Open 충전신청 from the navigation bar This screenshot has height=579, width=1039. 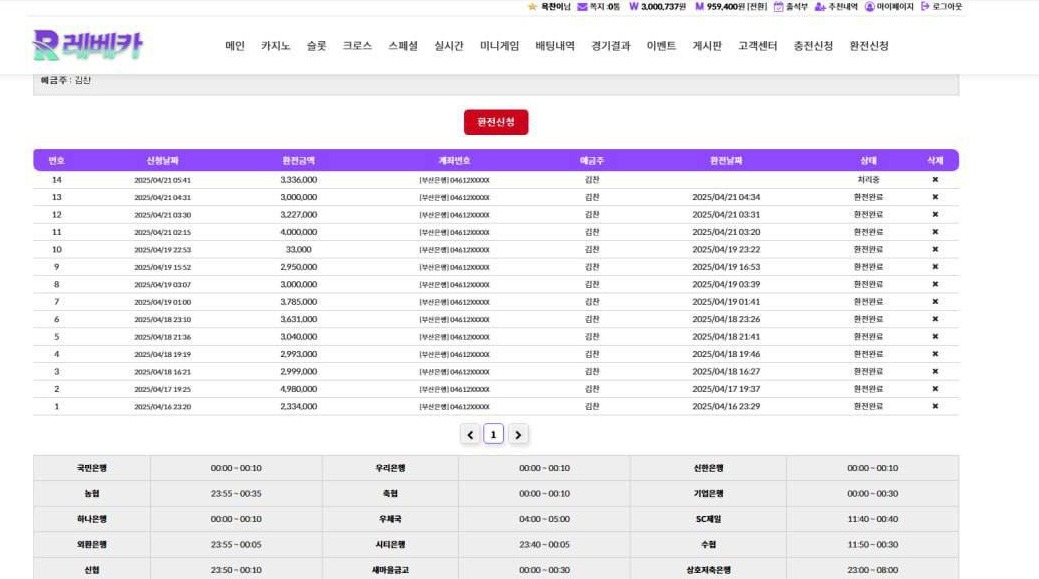click(x=813, y=46)
